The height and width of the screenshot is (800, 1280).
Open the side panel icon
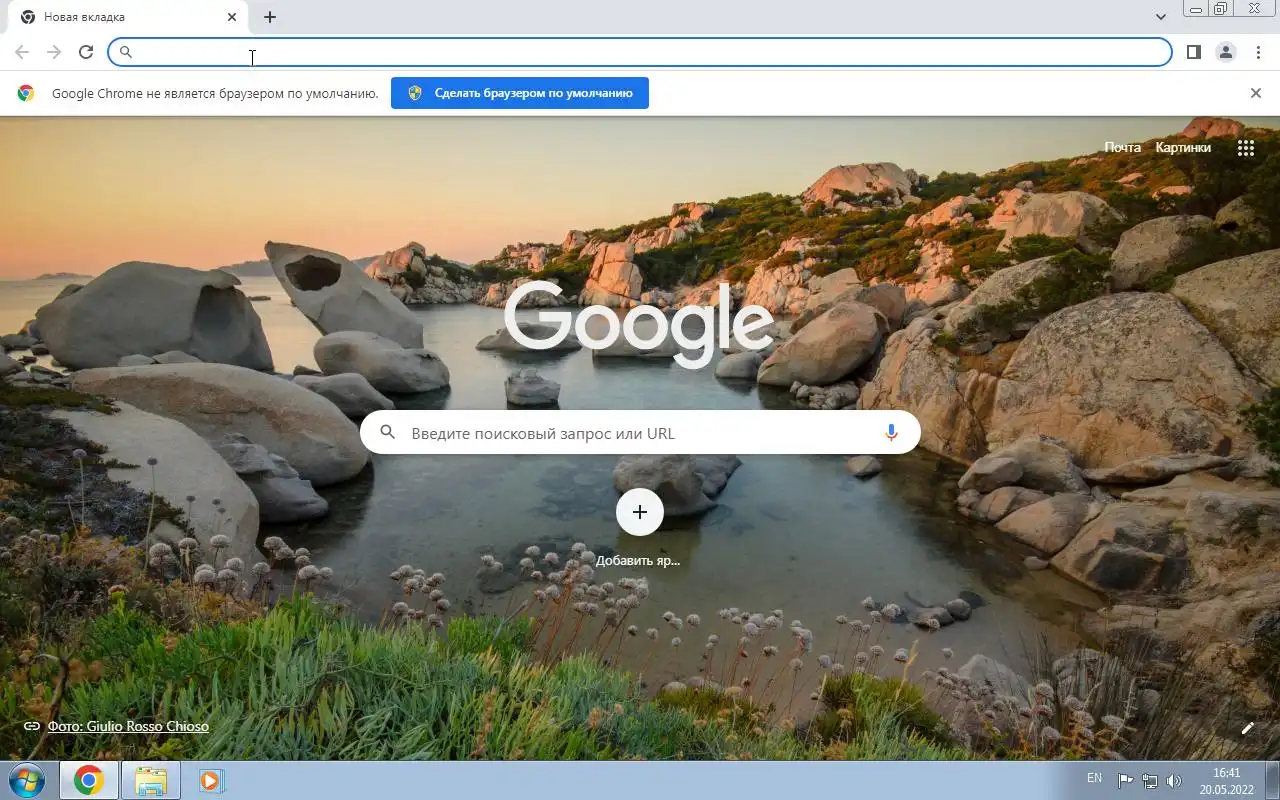pos(1193,52)
